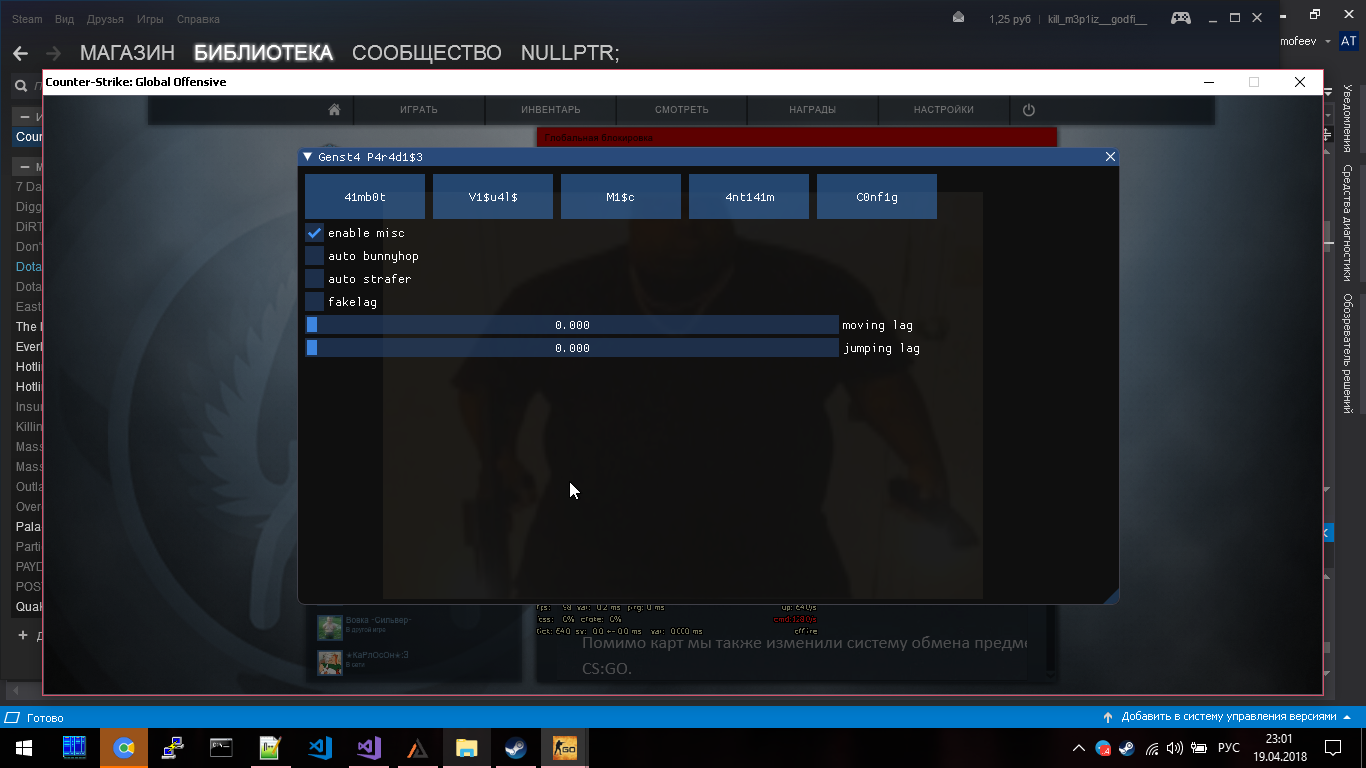Viewport: 1366px width, 768px height.
Task: Click the plus icon below Steam's game list
Action: (23, 635)
